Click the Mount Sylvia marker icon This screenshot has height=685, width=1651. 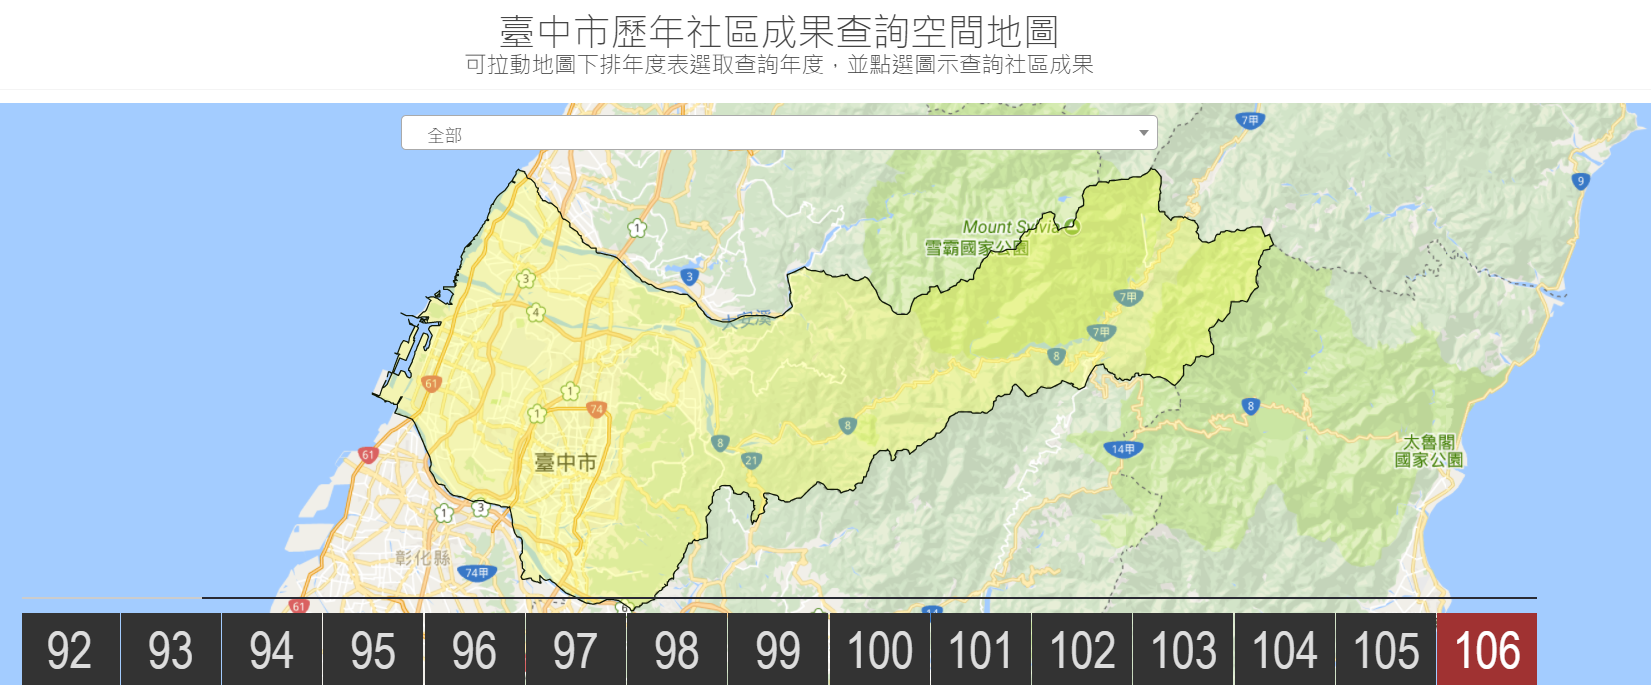pos(1072,227)
